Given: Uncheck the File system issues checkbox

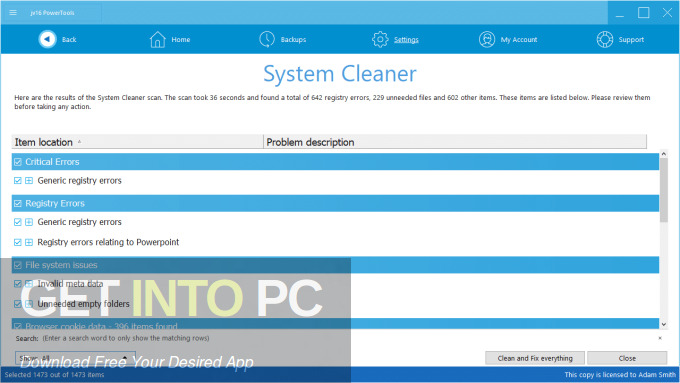Looking at the screenshot, I should click(x=18, y=265).
